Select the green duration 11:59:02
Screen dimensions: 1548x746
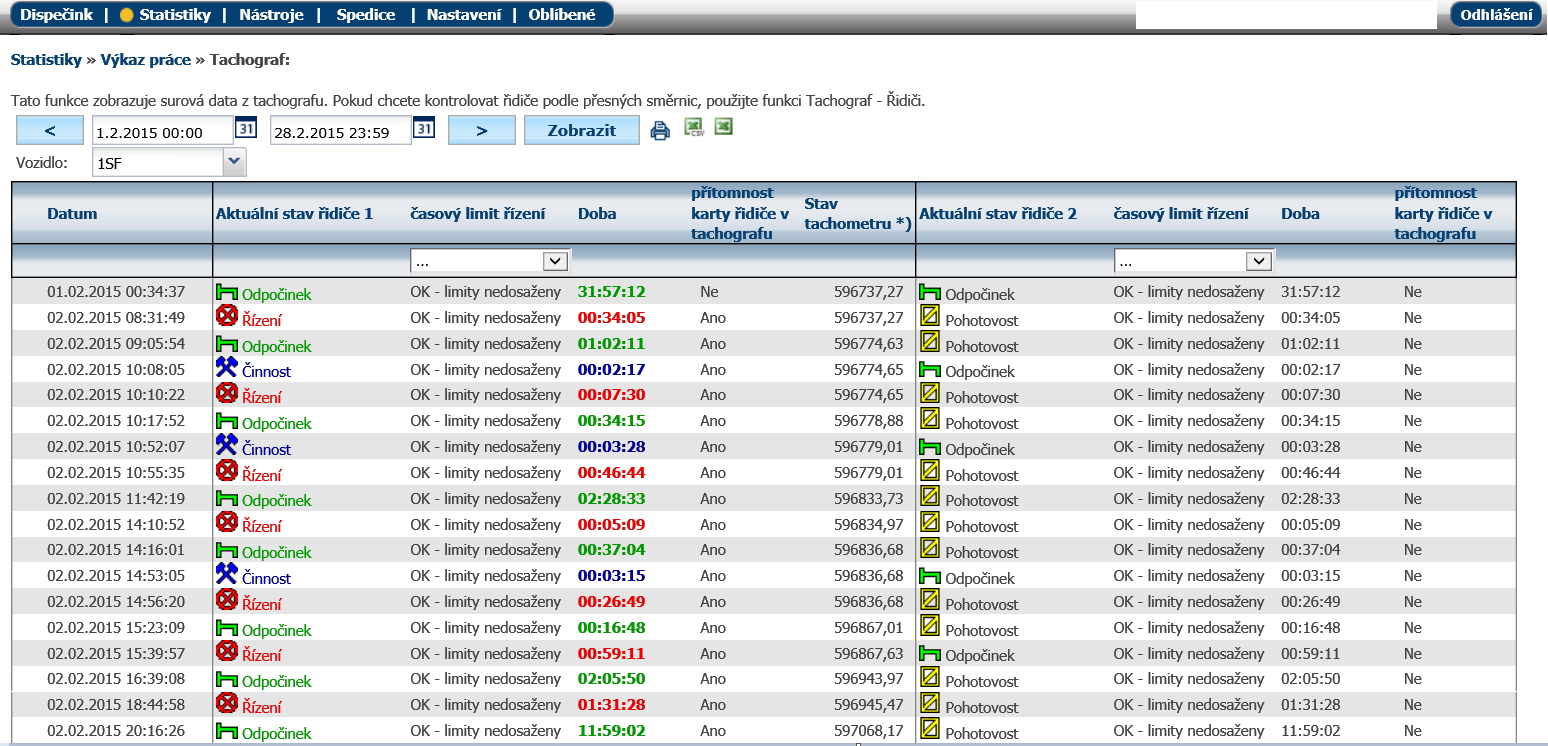[612, 731]
